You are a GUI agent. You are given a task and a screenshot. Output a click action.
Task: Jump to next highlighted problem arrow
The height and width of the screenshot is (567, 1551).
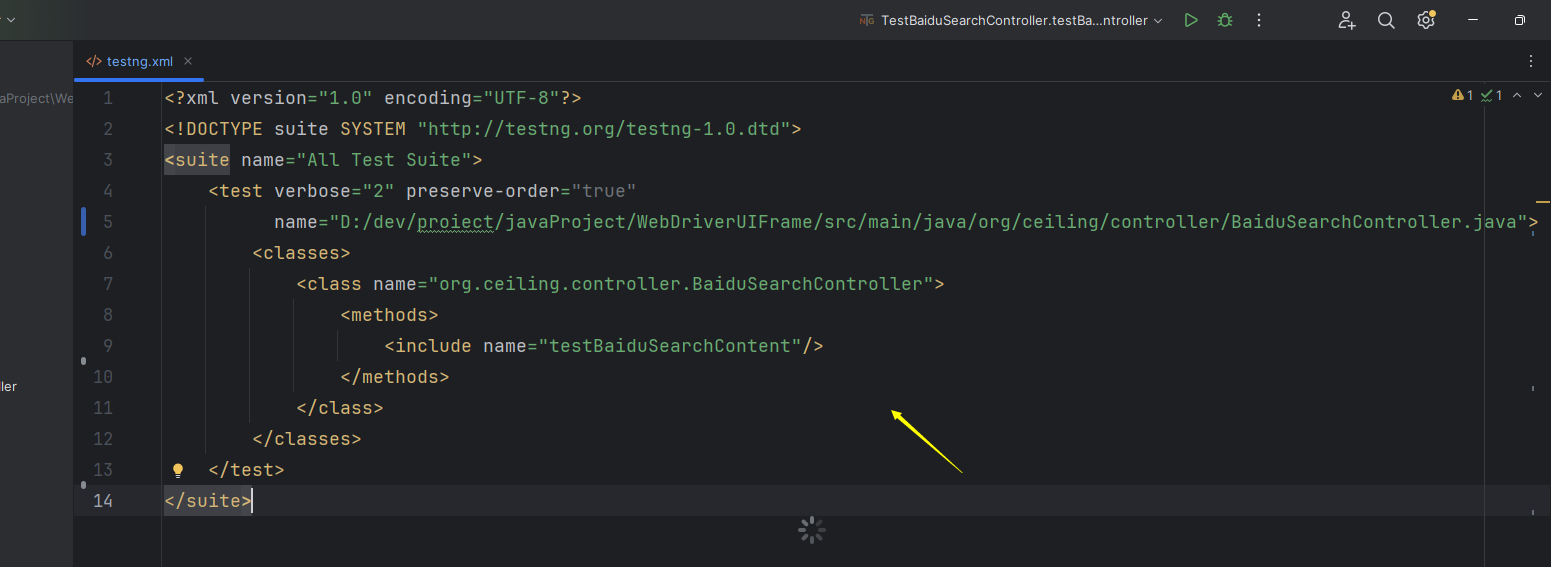point(1537,95)
